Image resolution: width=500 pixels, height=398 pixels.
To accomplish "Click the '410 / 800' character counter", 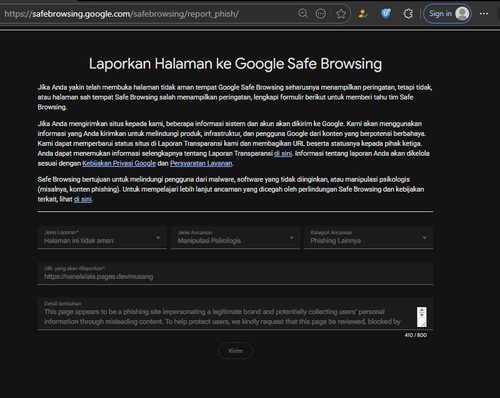I will point(416,335).
